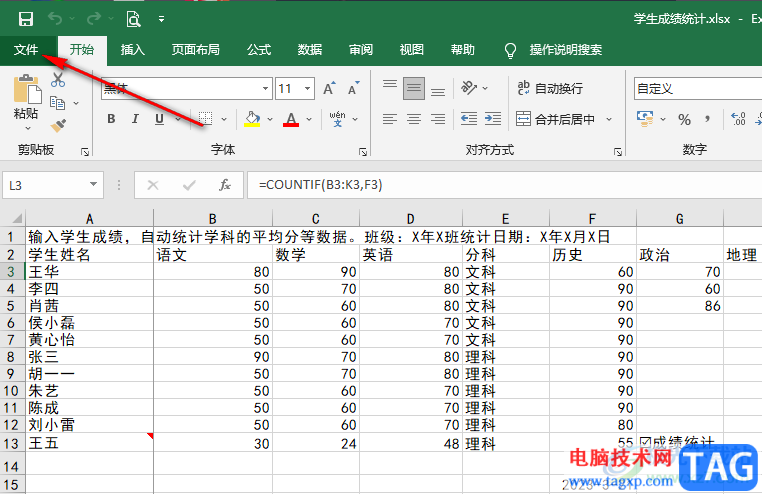Click the Name Box showing L3
The width and height of the screenshot is (762, 494).
(45, 185)
